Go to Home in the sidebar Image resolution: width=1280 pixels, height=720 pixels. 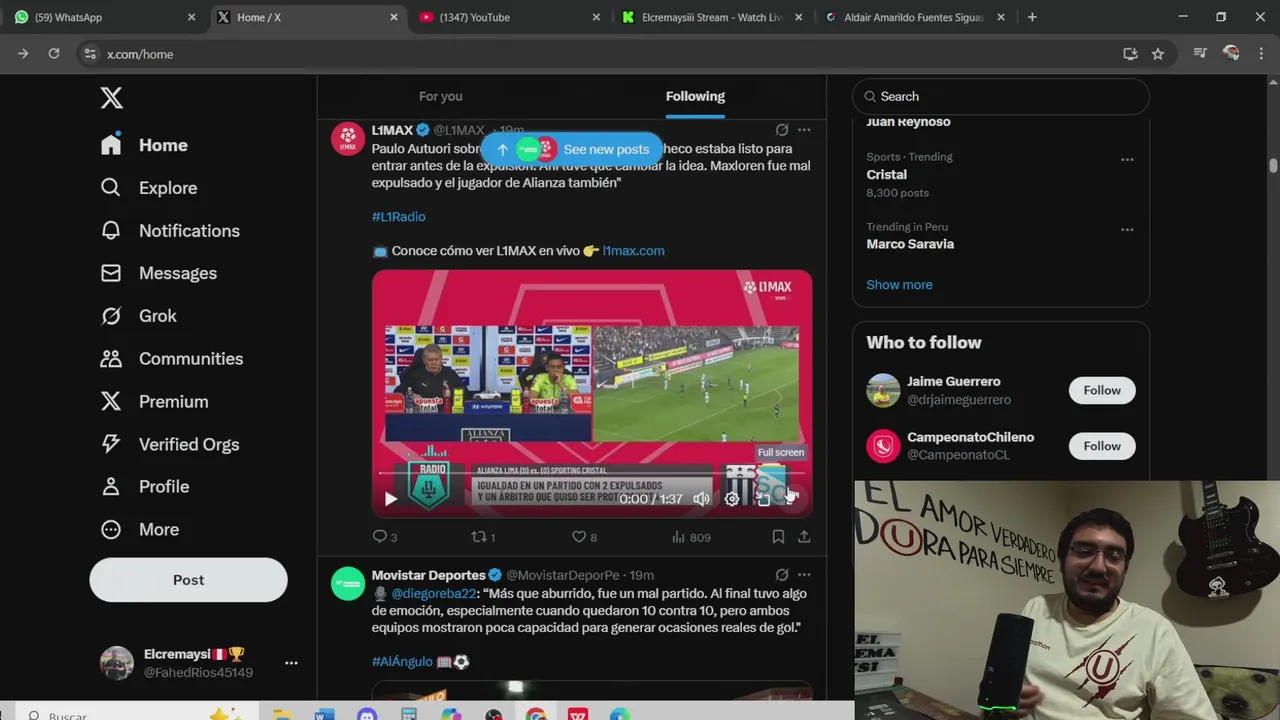click(144, 145)
